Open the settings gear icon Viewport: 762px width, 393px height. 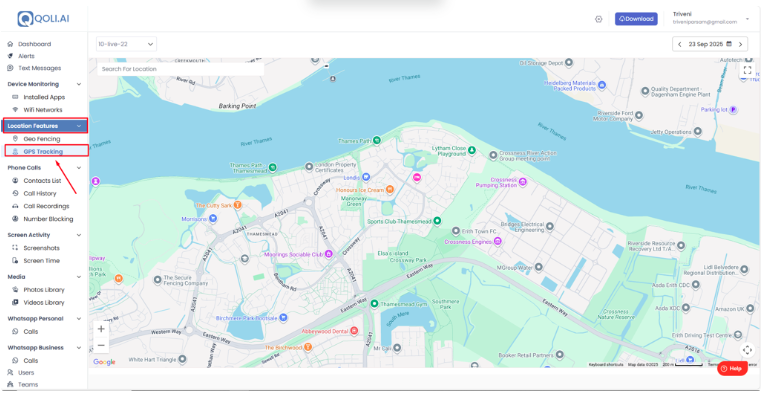point(599,19)
